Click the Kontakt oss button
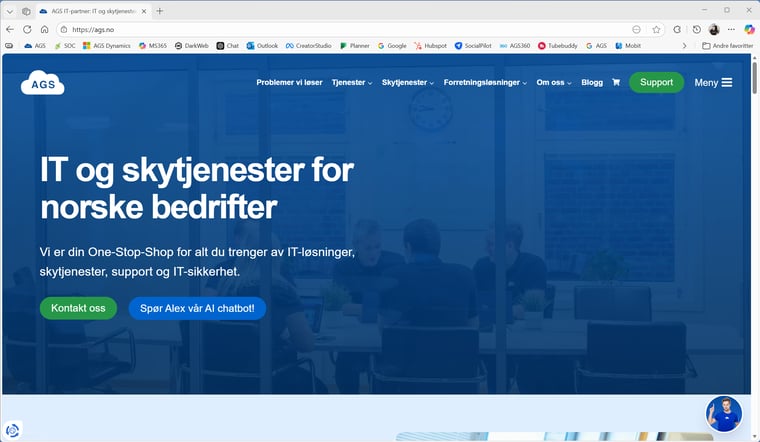760x442 pixels. tap(78, 308)
